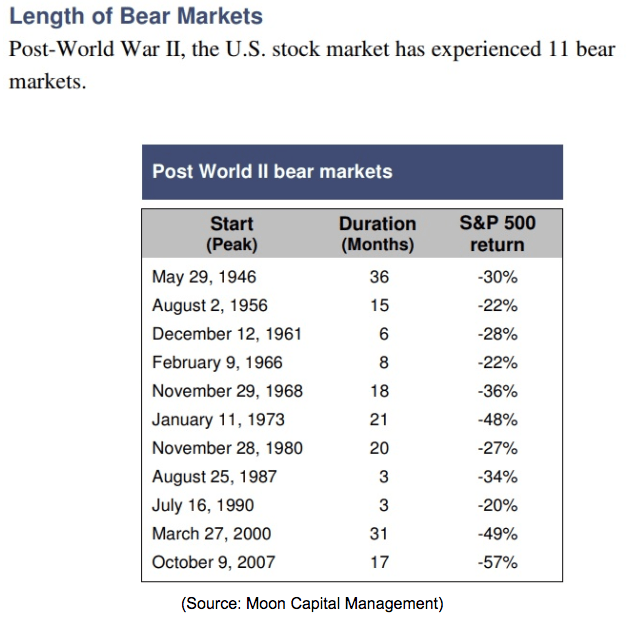Select the 'July 16, 1990' date entry
The width and height of the screenshot is (627, 622).
(203, 506)
